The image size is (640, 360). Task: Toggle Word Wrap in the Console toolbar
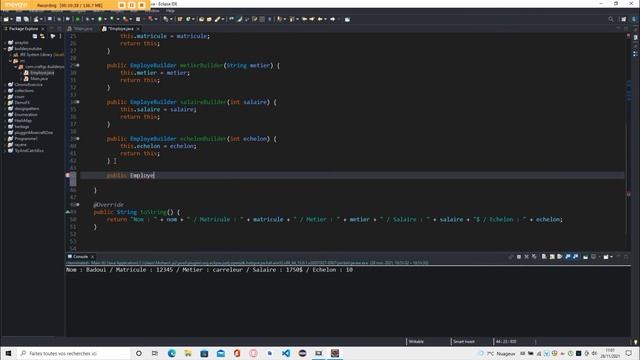click(560, 257)
